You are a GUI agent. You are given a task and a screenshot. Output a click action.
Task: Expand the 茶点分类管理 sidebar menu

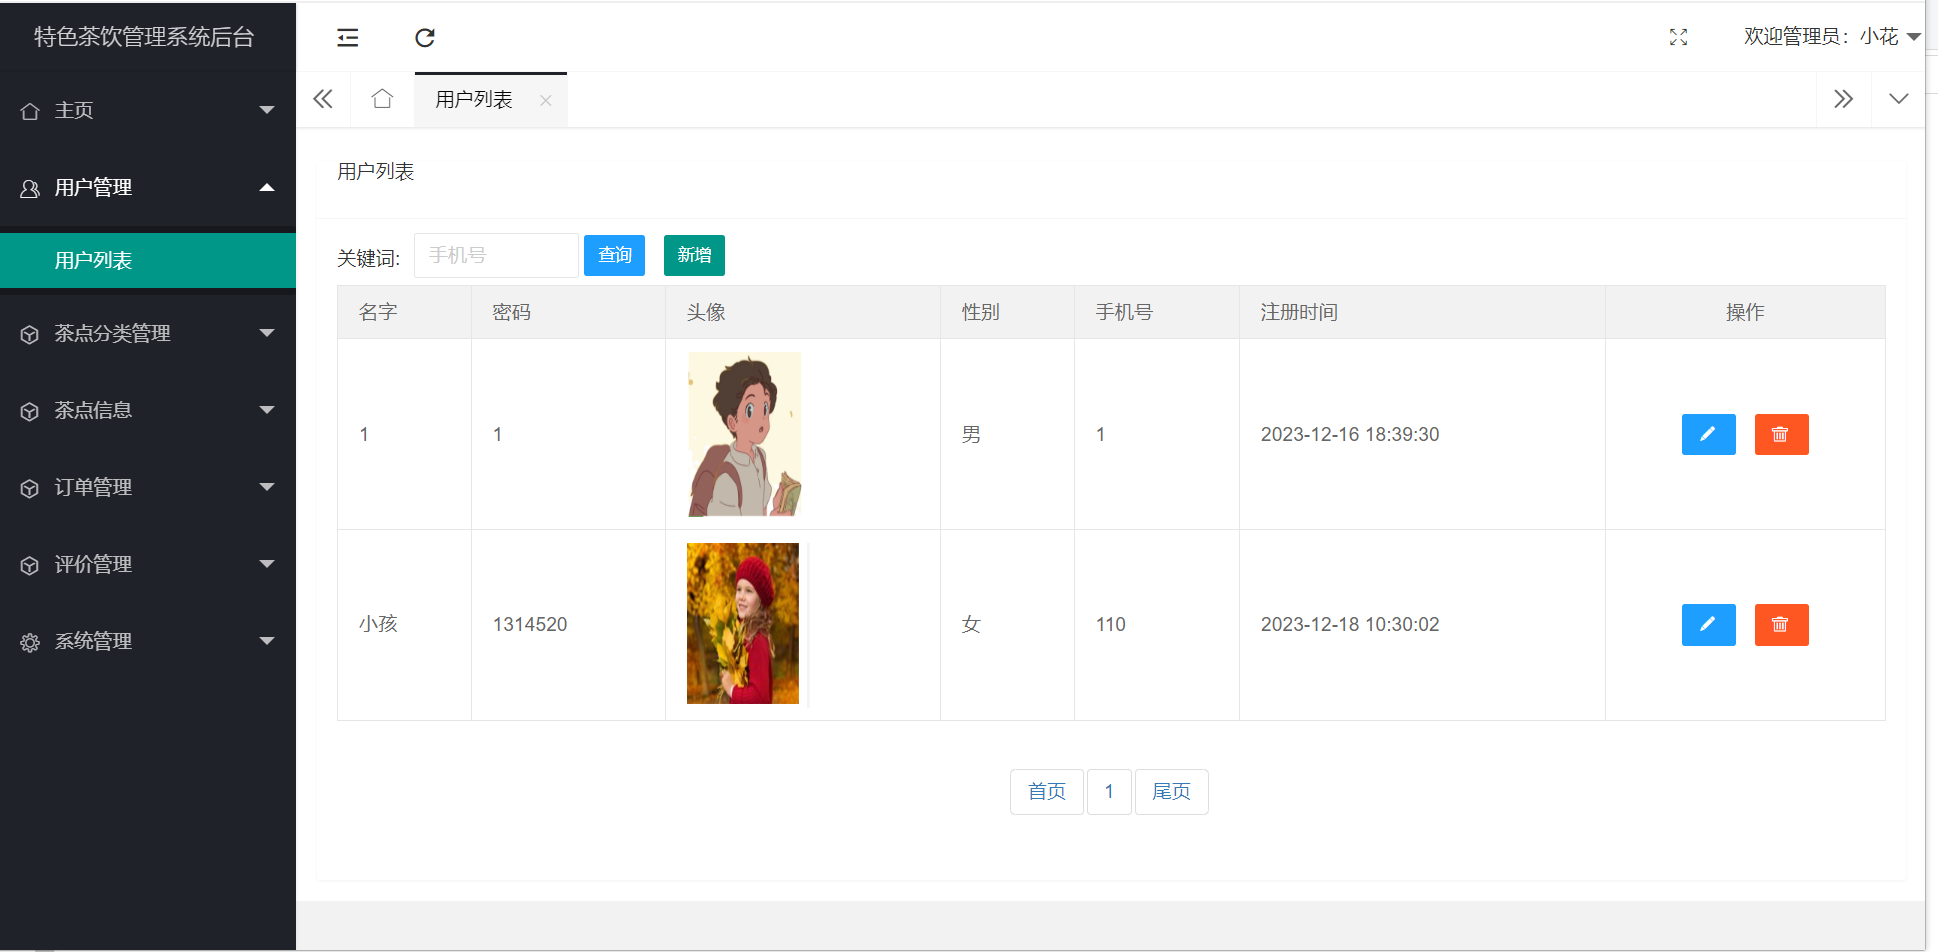coord(147,333)
